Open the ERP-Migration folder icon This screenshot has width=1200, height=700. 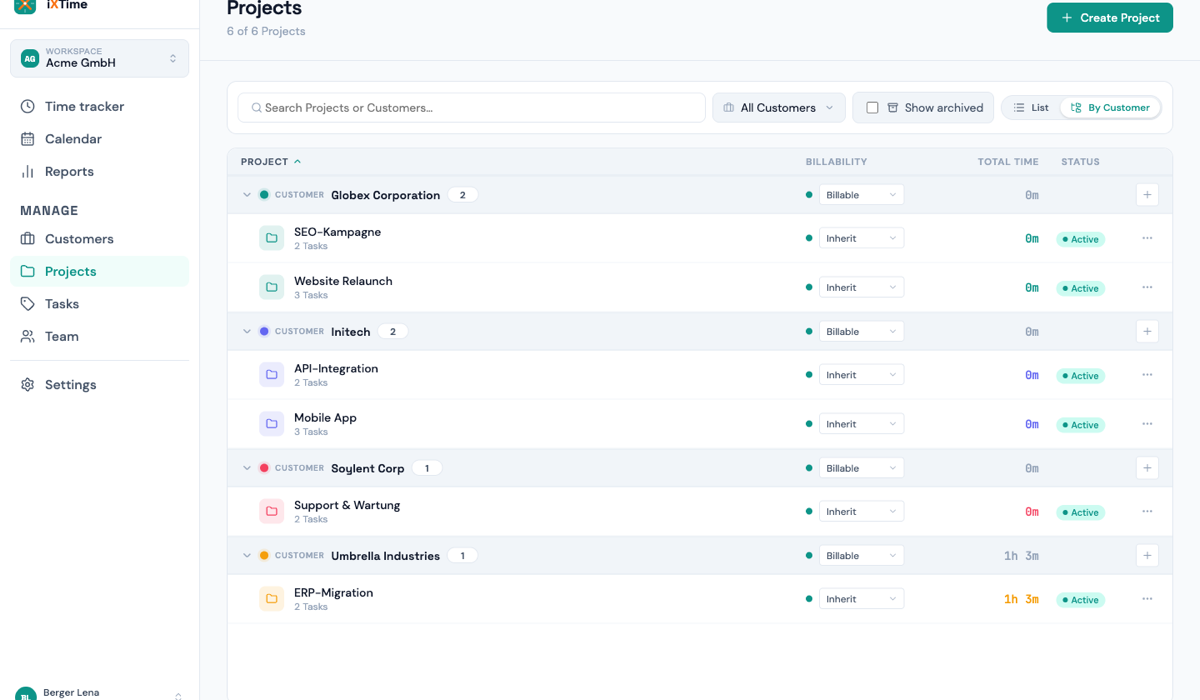(x=271, y=599)
